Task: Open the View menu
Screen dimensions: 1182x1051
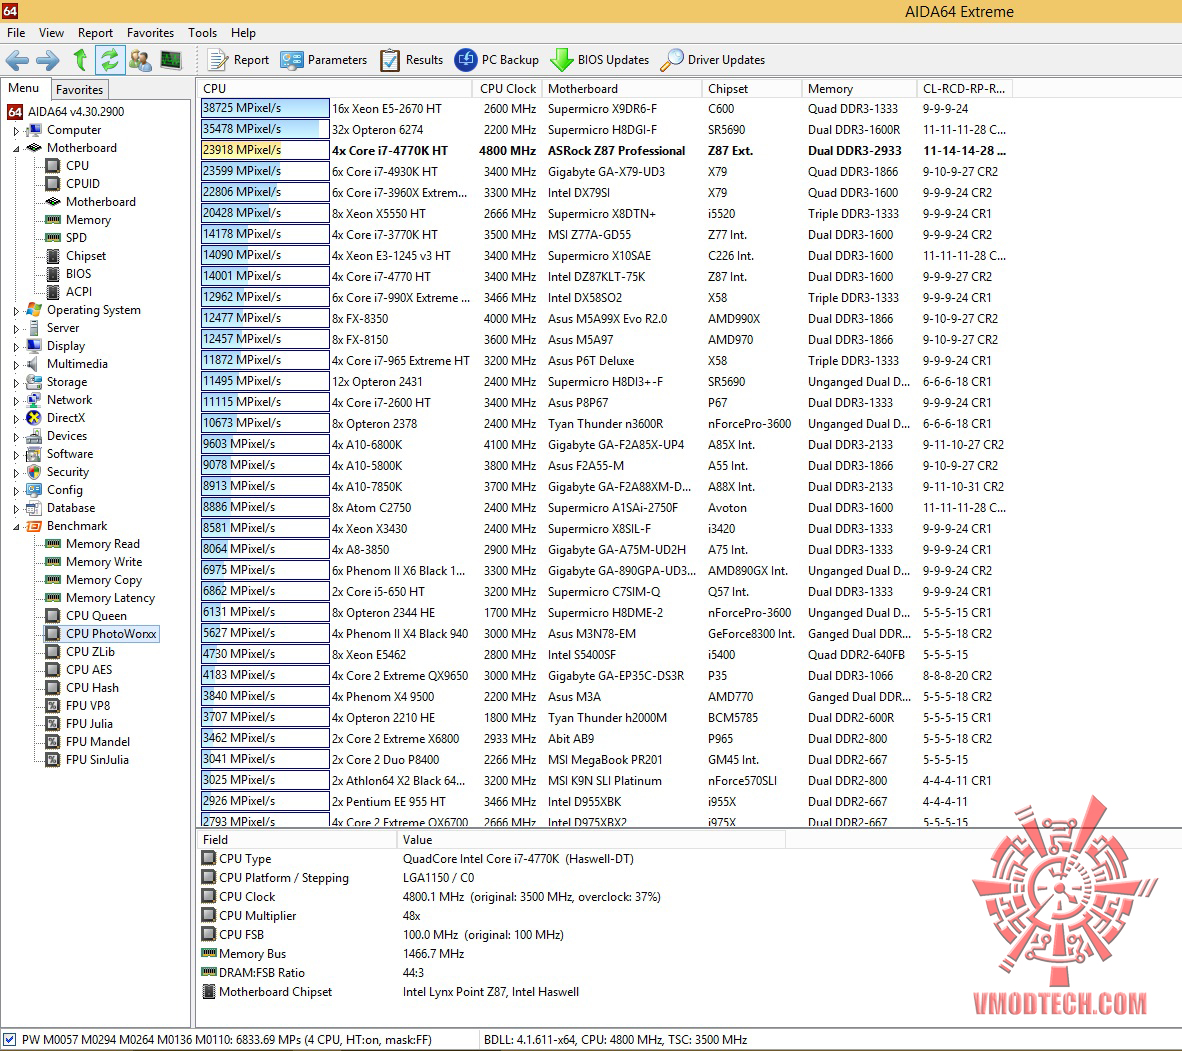Action: (51, 32)
